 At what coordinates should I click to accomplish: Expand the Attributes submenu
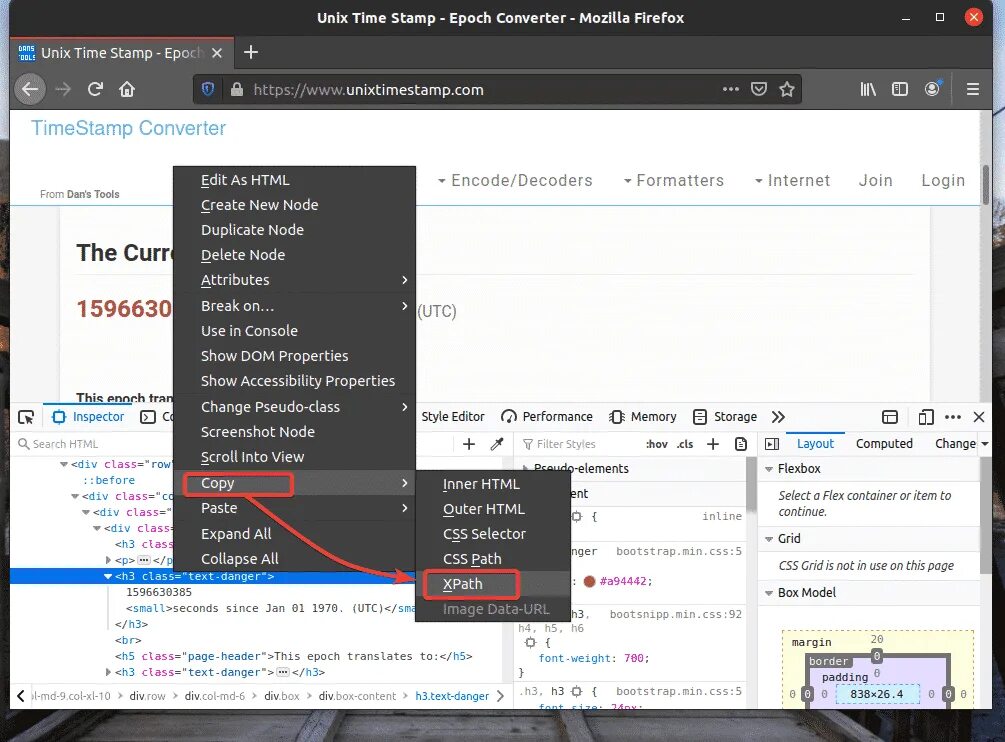tap(295, 280)
